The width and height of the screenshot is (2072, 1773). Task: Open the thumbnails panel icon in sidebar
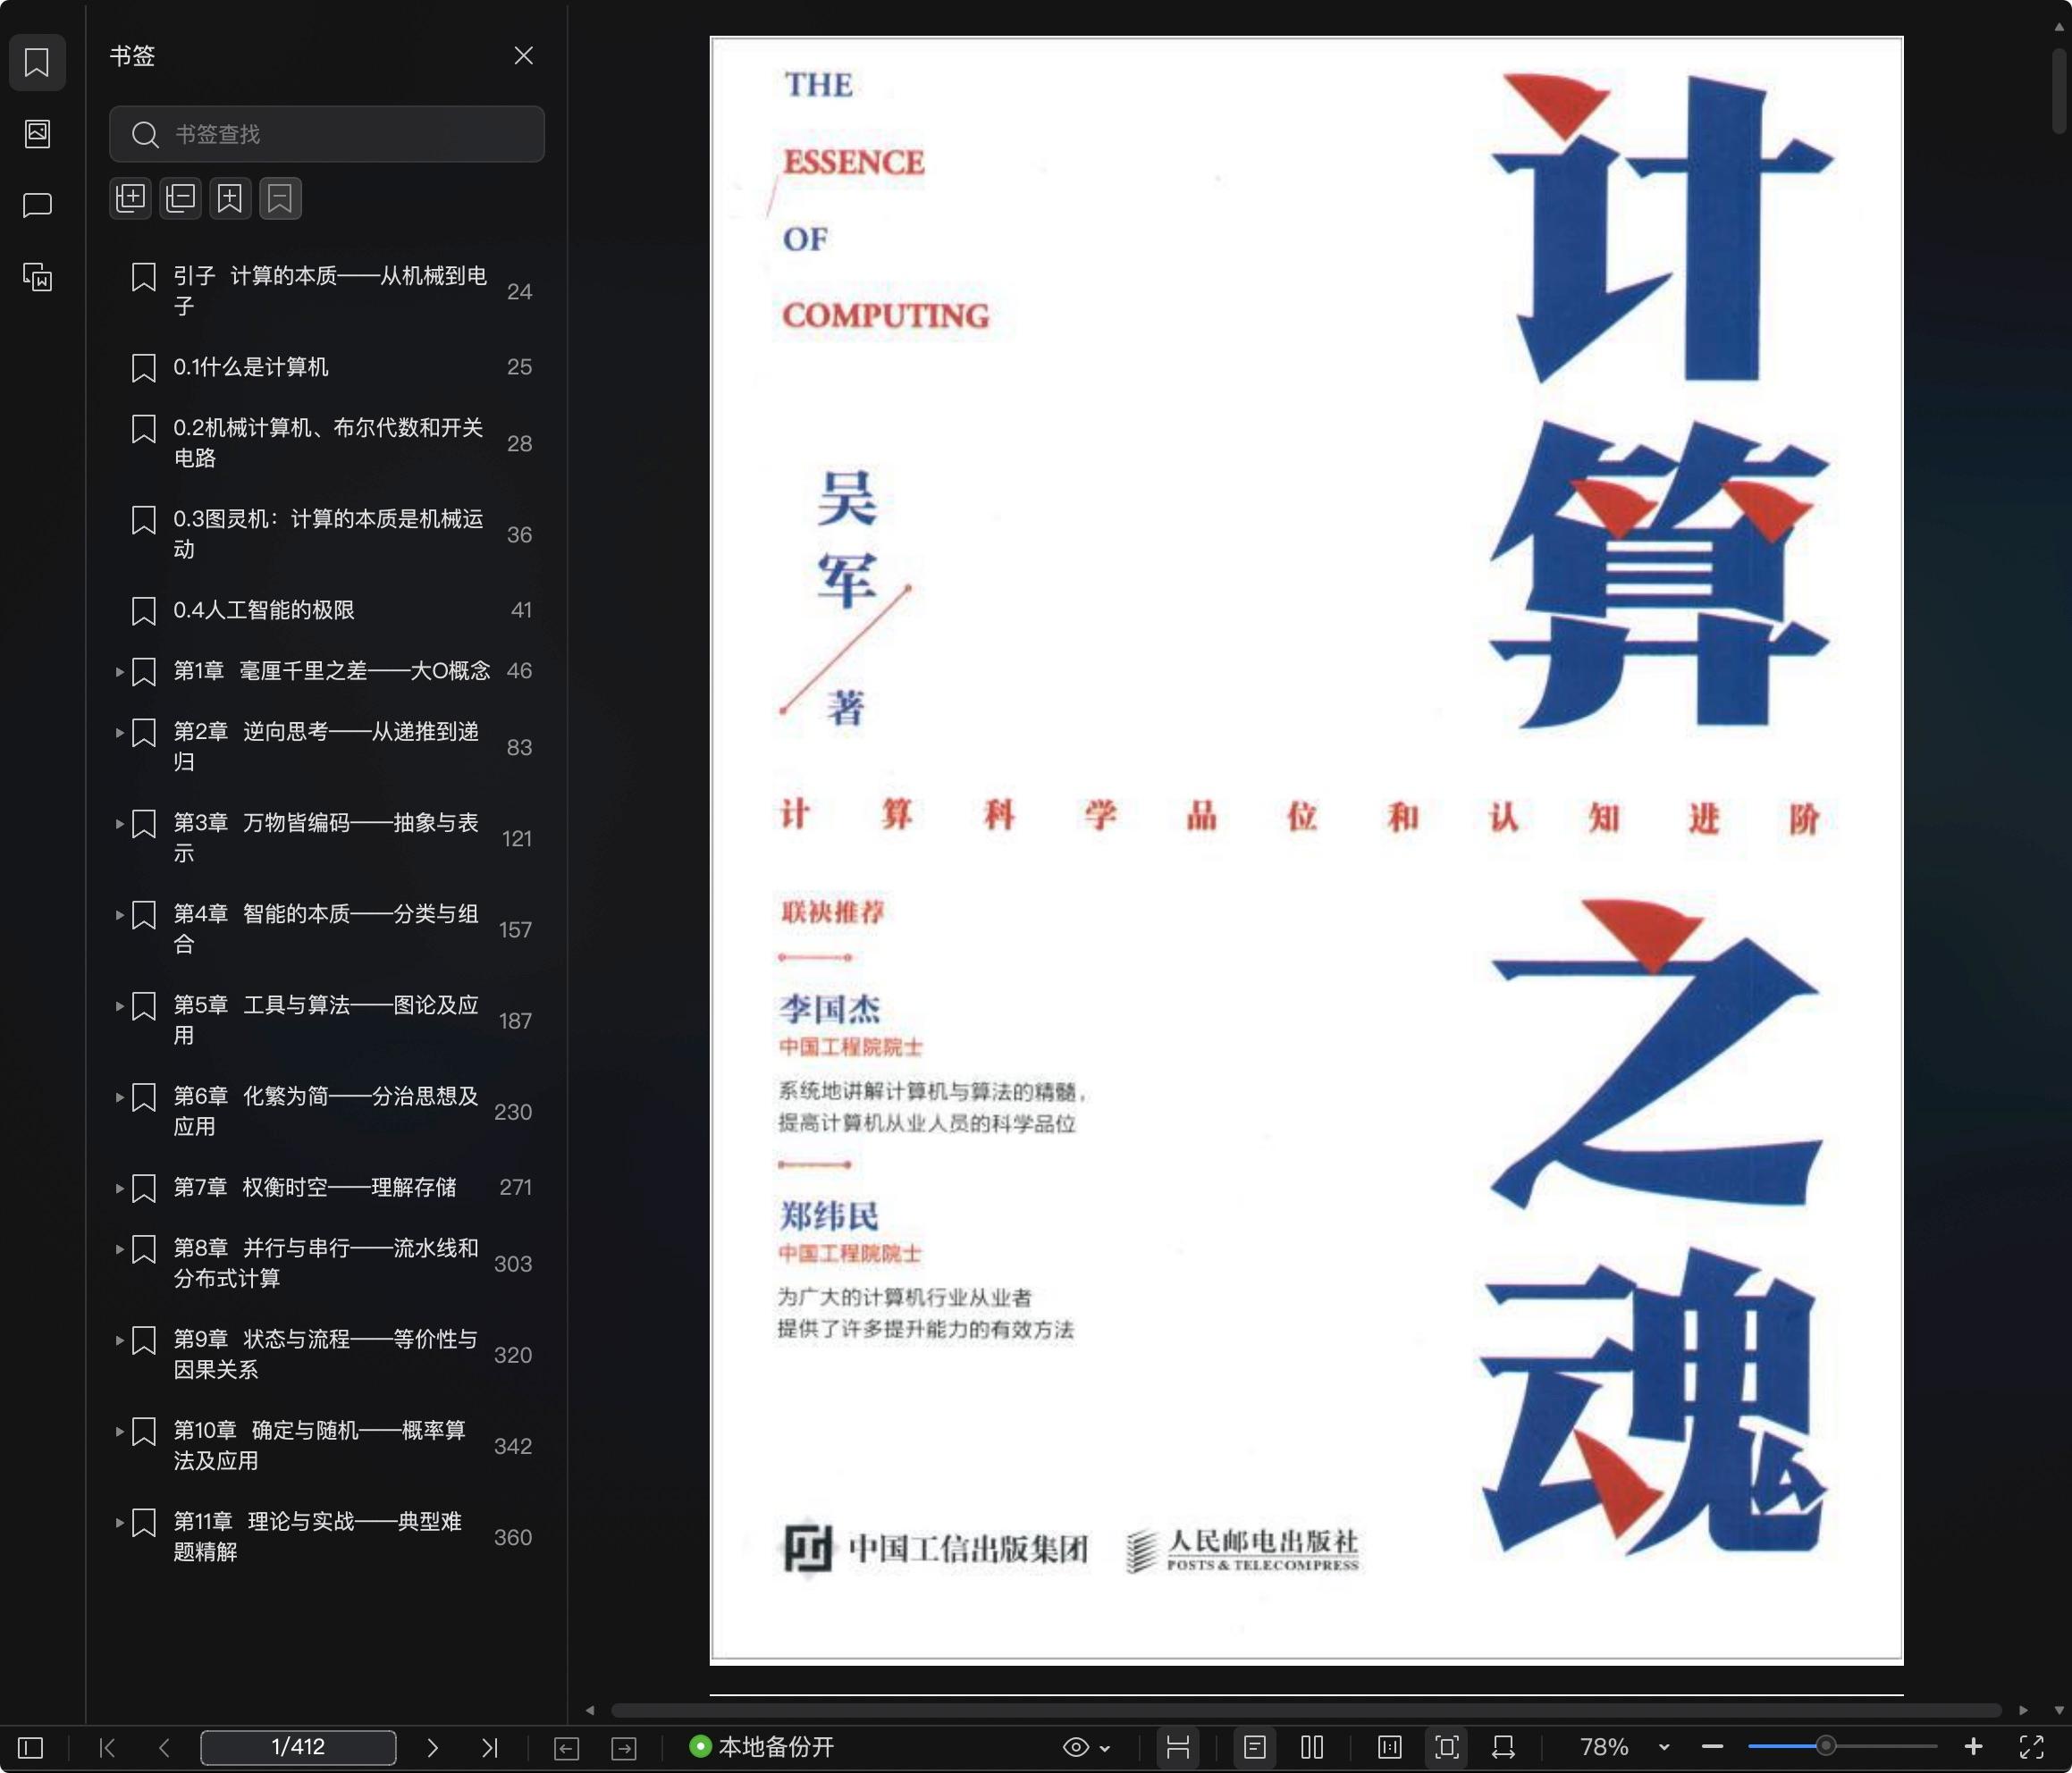click(37, 134)
